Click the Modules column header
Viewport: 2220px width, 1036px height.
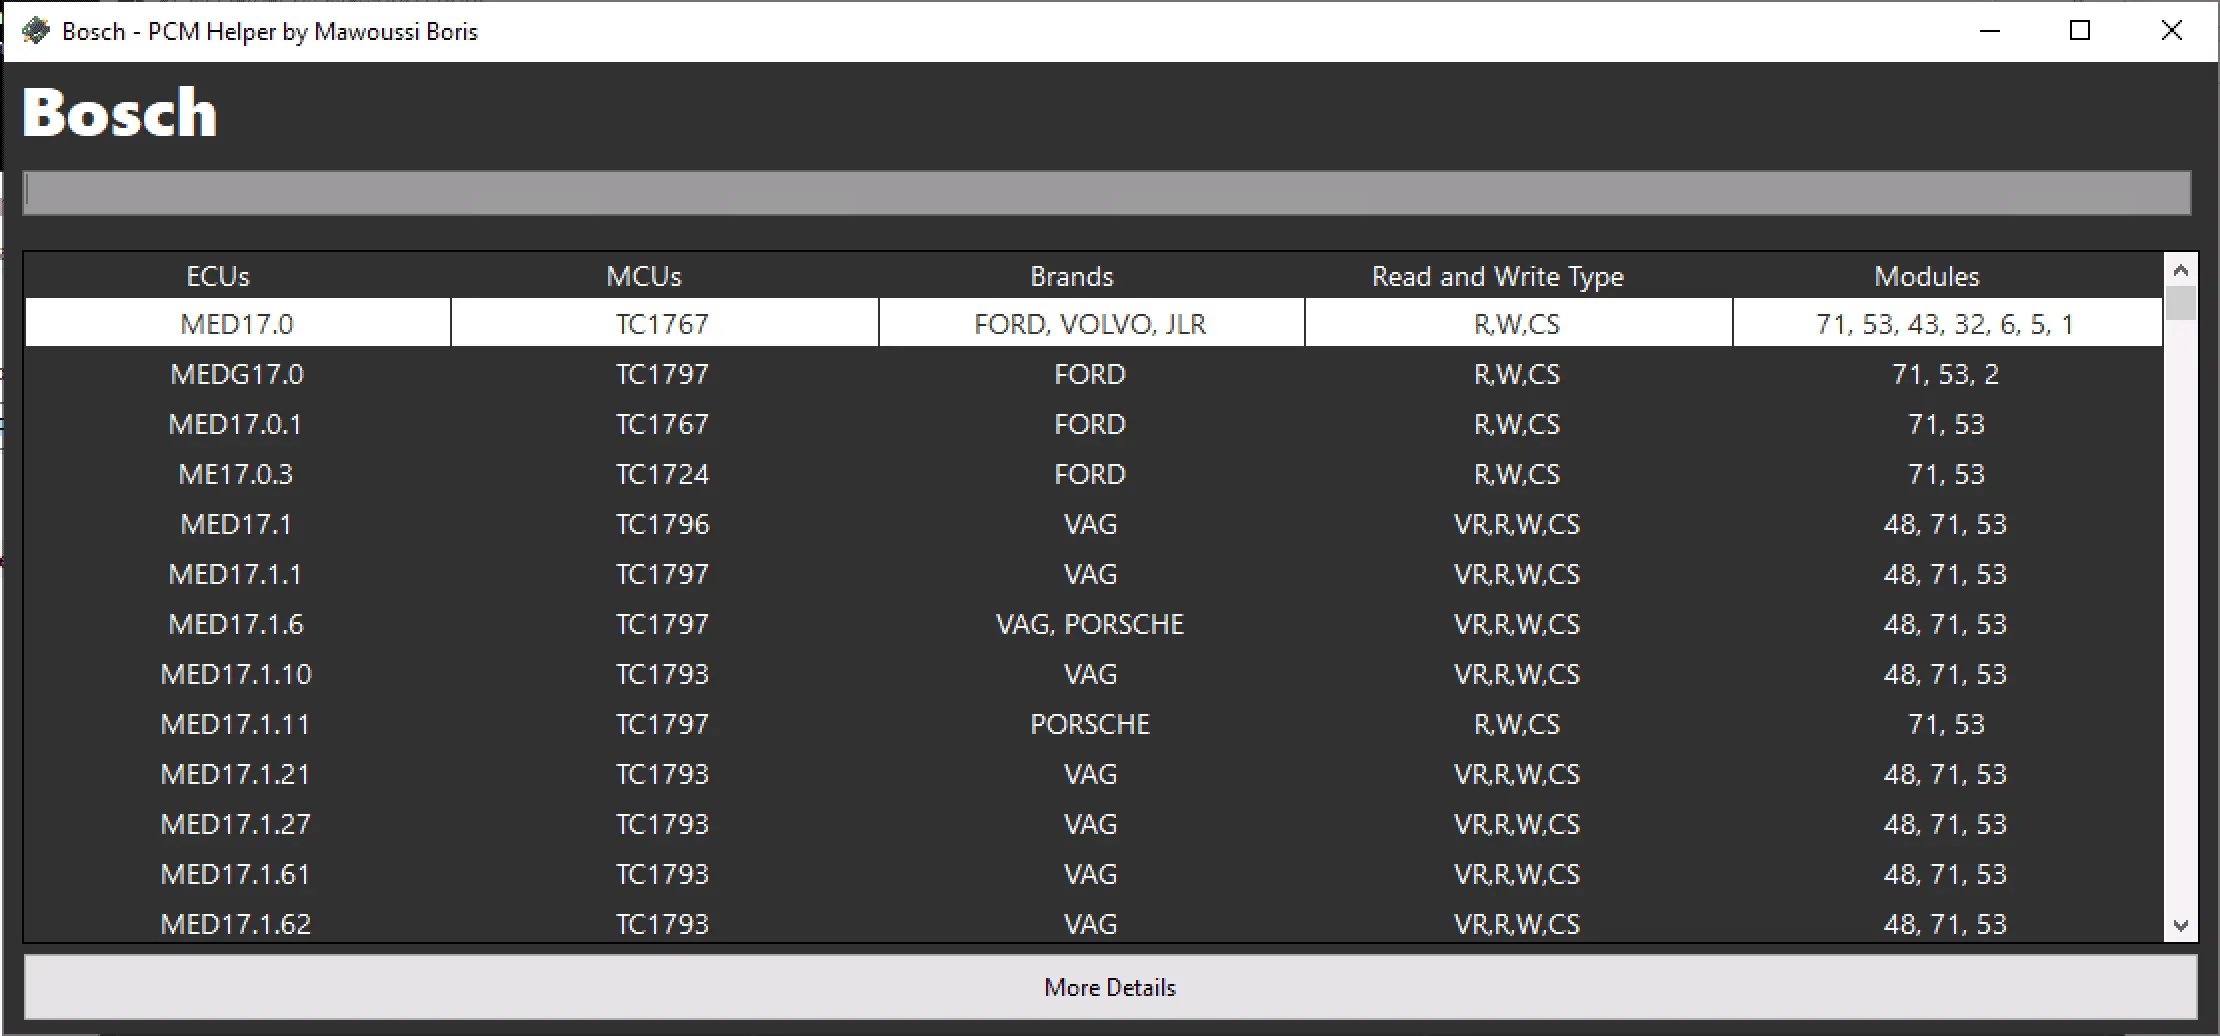coord(1927,276)
